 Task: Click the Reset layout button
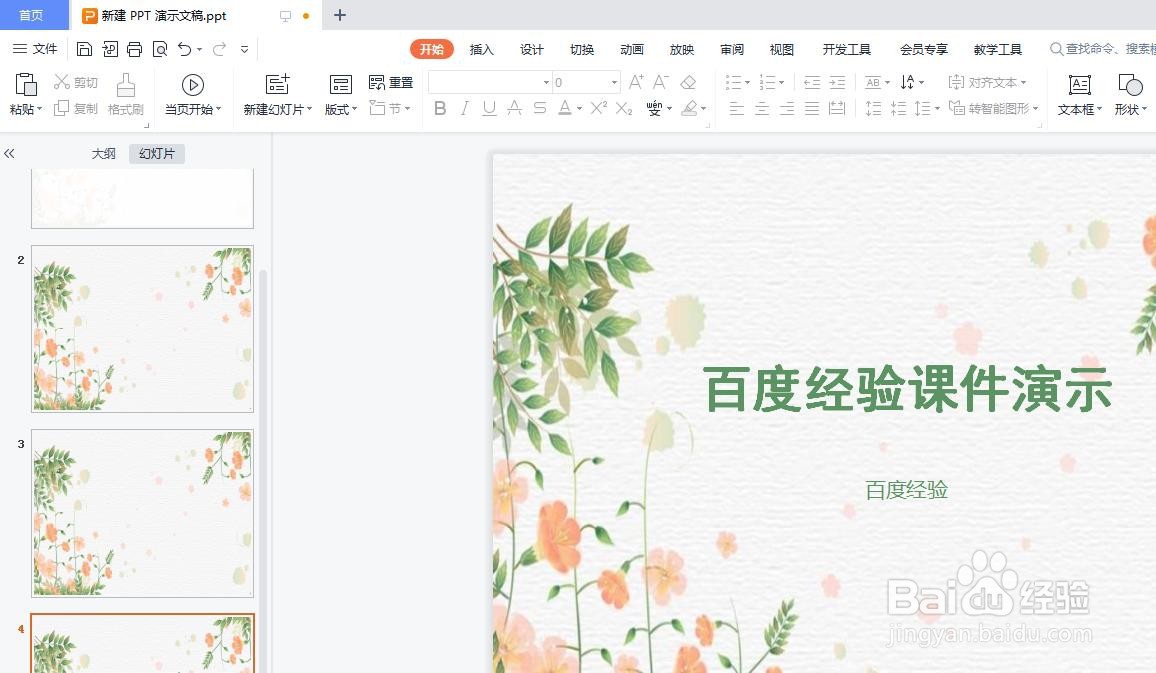pyautogui.click(x=391, y=82)
